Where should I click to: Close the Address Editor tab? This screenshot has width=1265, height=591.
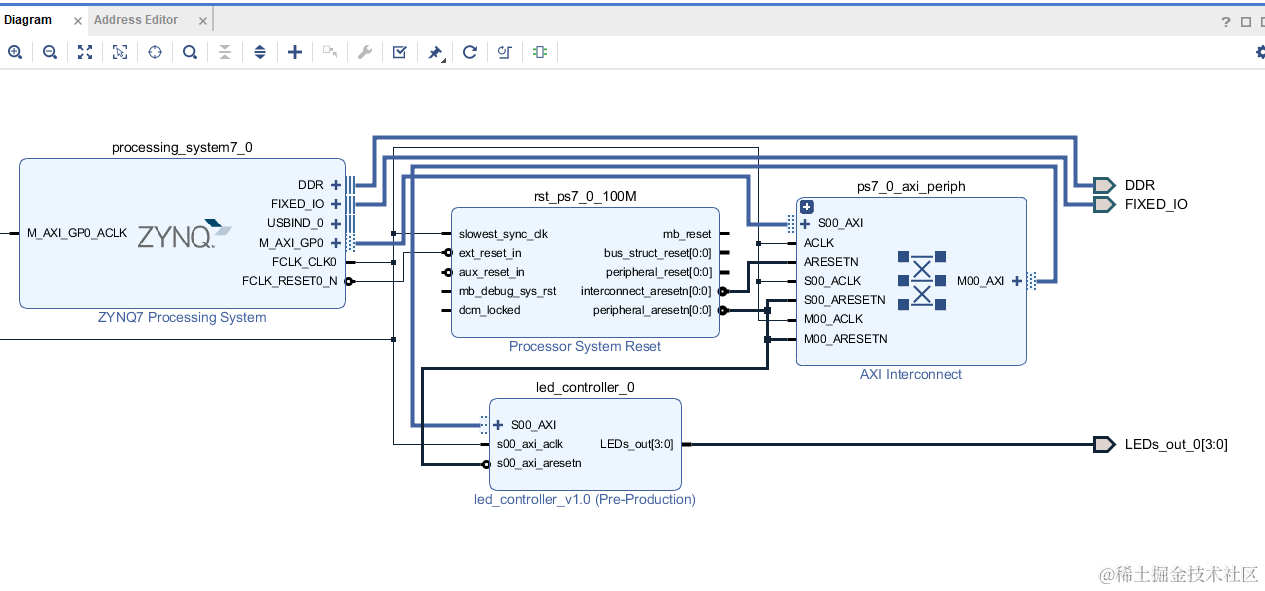tap(203, 21)
